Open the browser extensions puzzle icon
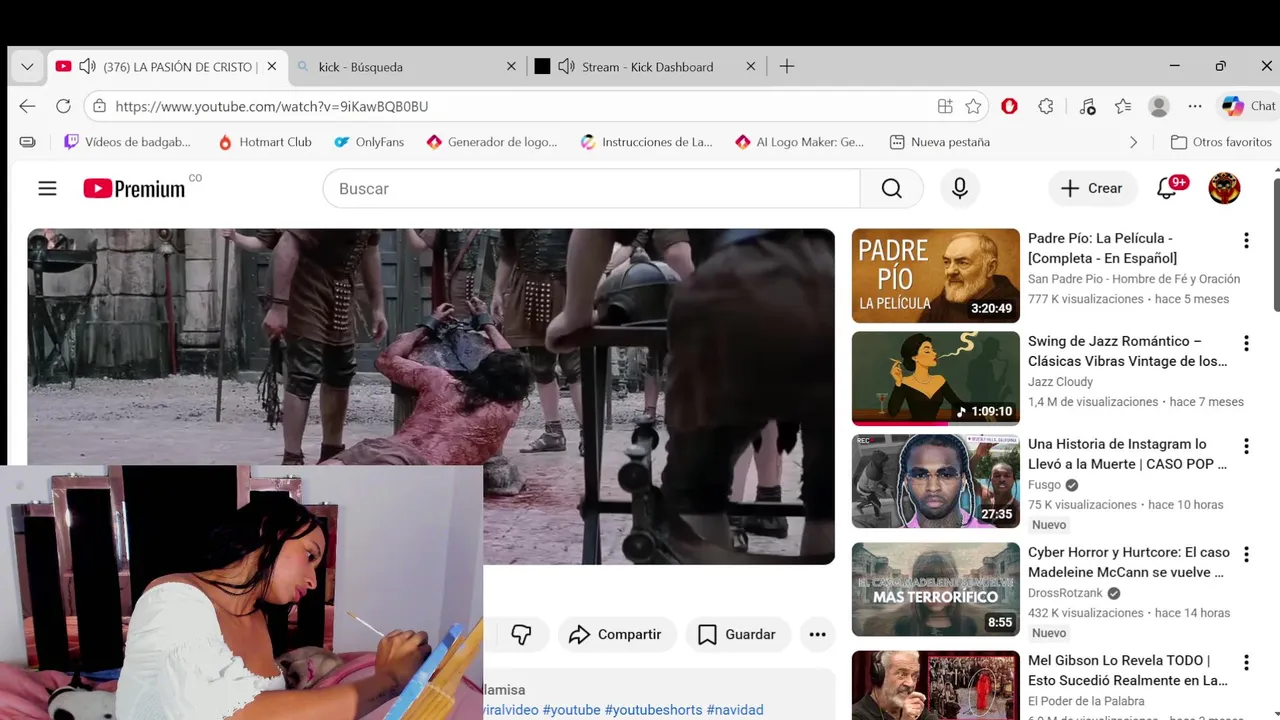This screenshot has width=1280, height=720. (1046, 106)
